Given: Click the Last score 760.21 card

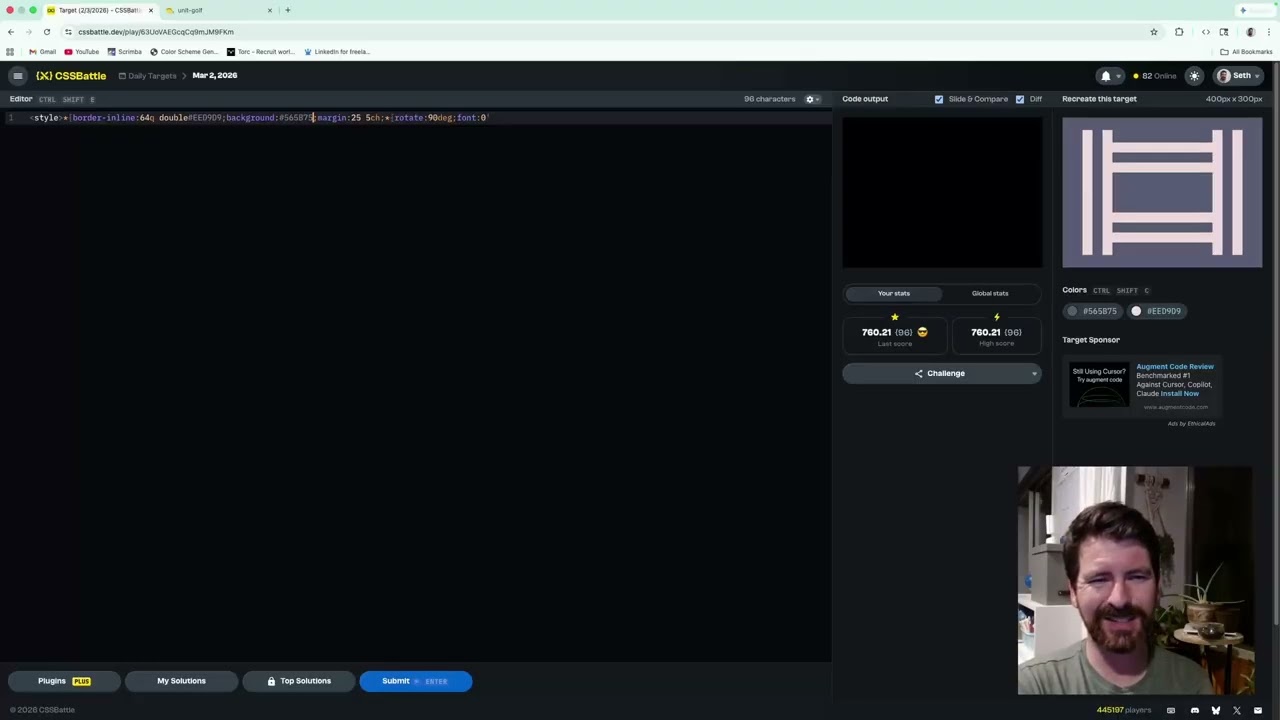Looking at the screenshot, I should [x=894, y=334].
